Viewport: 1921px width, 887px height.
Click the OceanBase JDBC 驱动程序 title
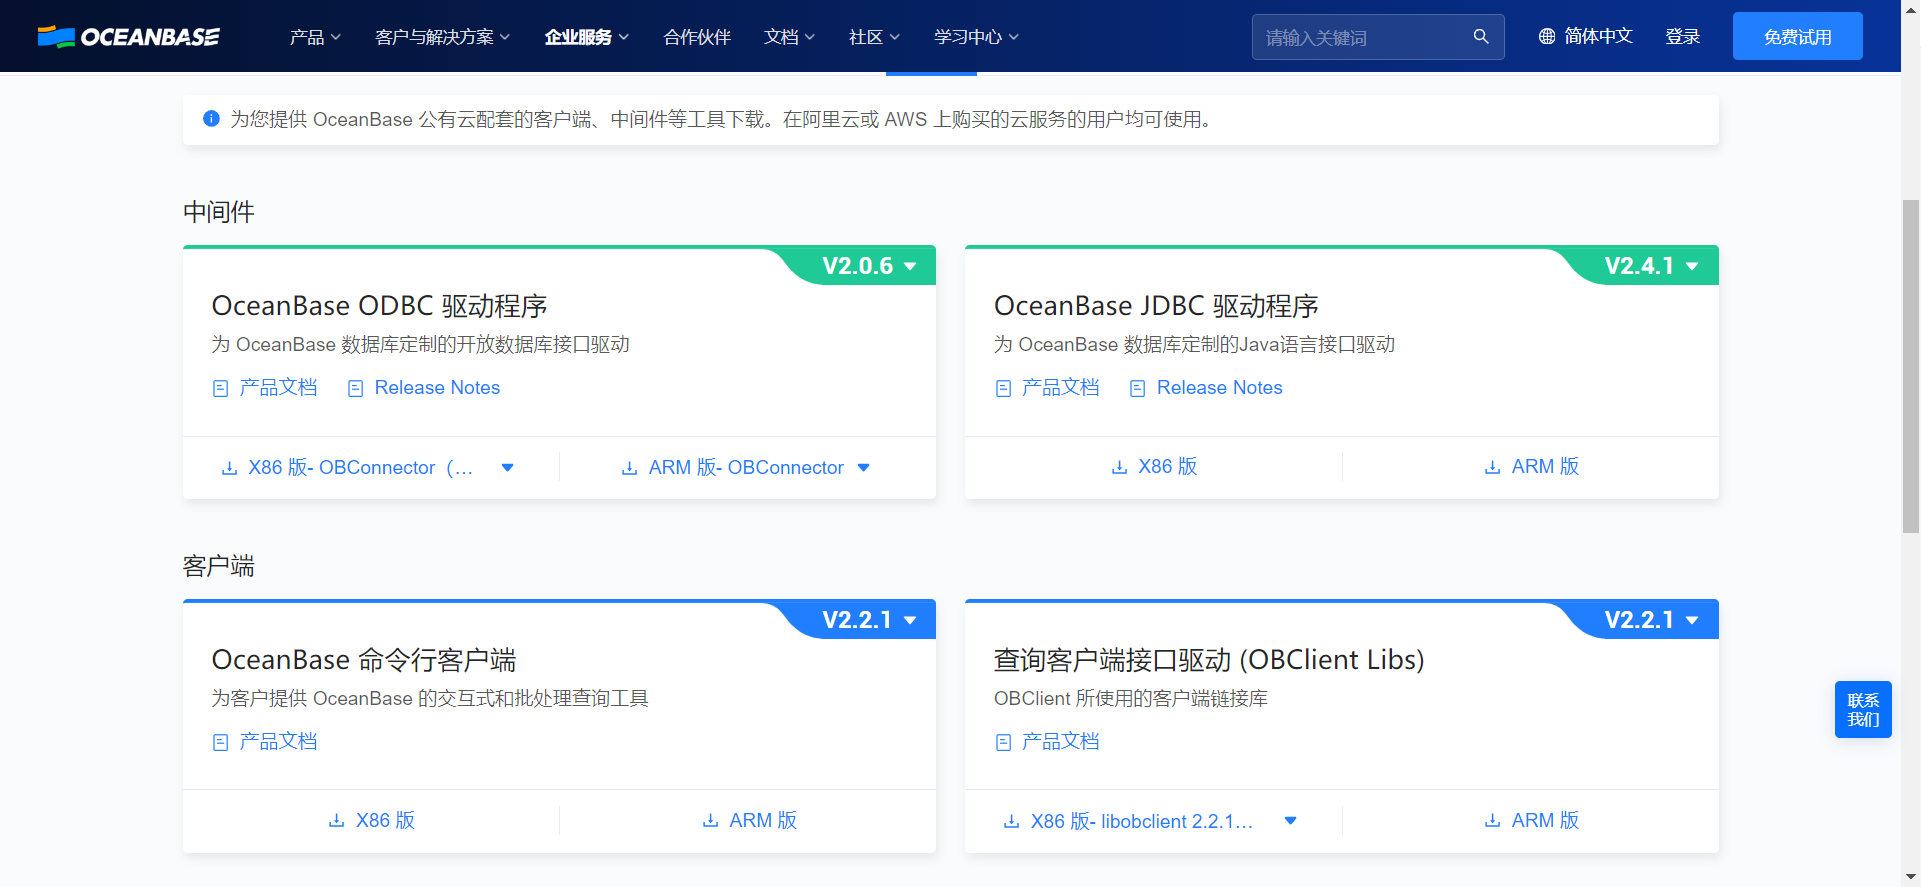[1156, 306]
